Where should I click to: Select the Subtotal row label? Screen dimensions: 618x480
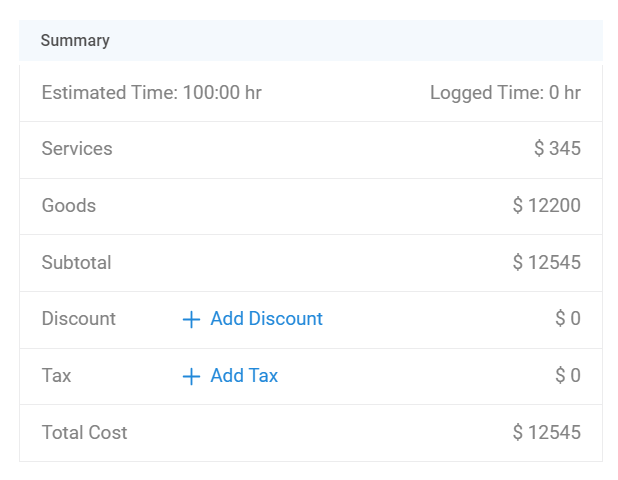[76, 263]
